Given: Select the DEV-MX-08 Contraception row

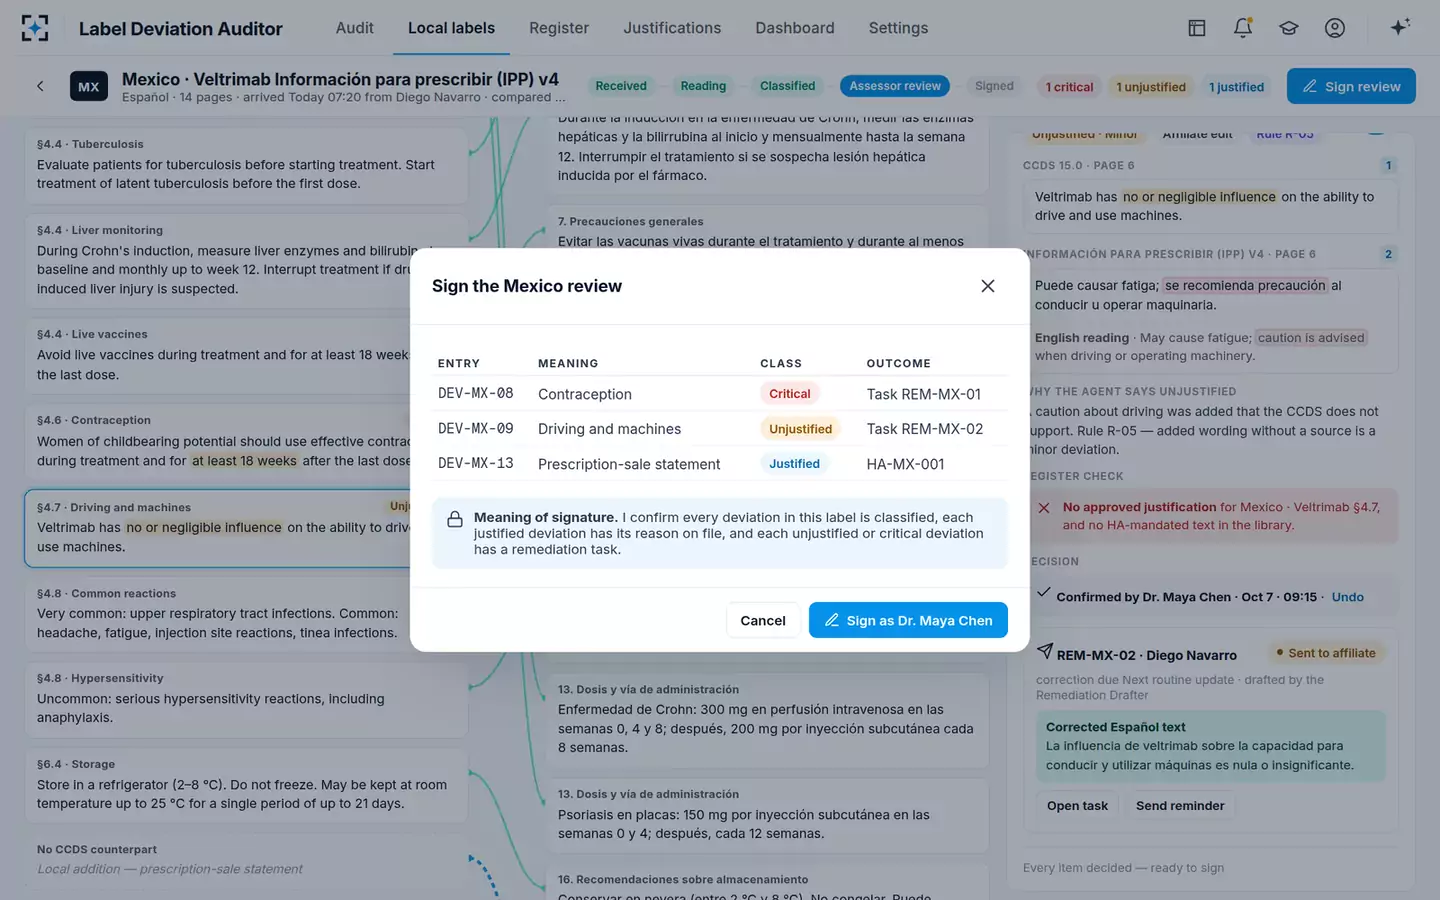Looking at the screenshot, I should 720,394.
